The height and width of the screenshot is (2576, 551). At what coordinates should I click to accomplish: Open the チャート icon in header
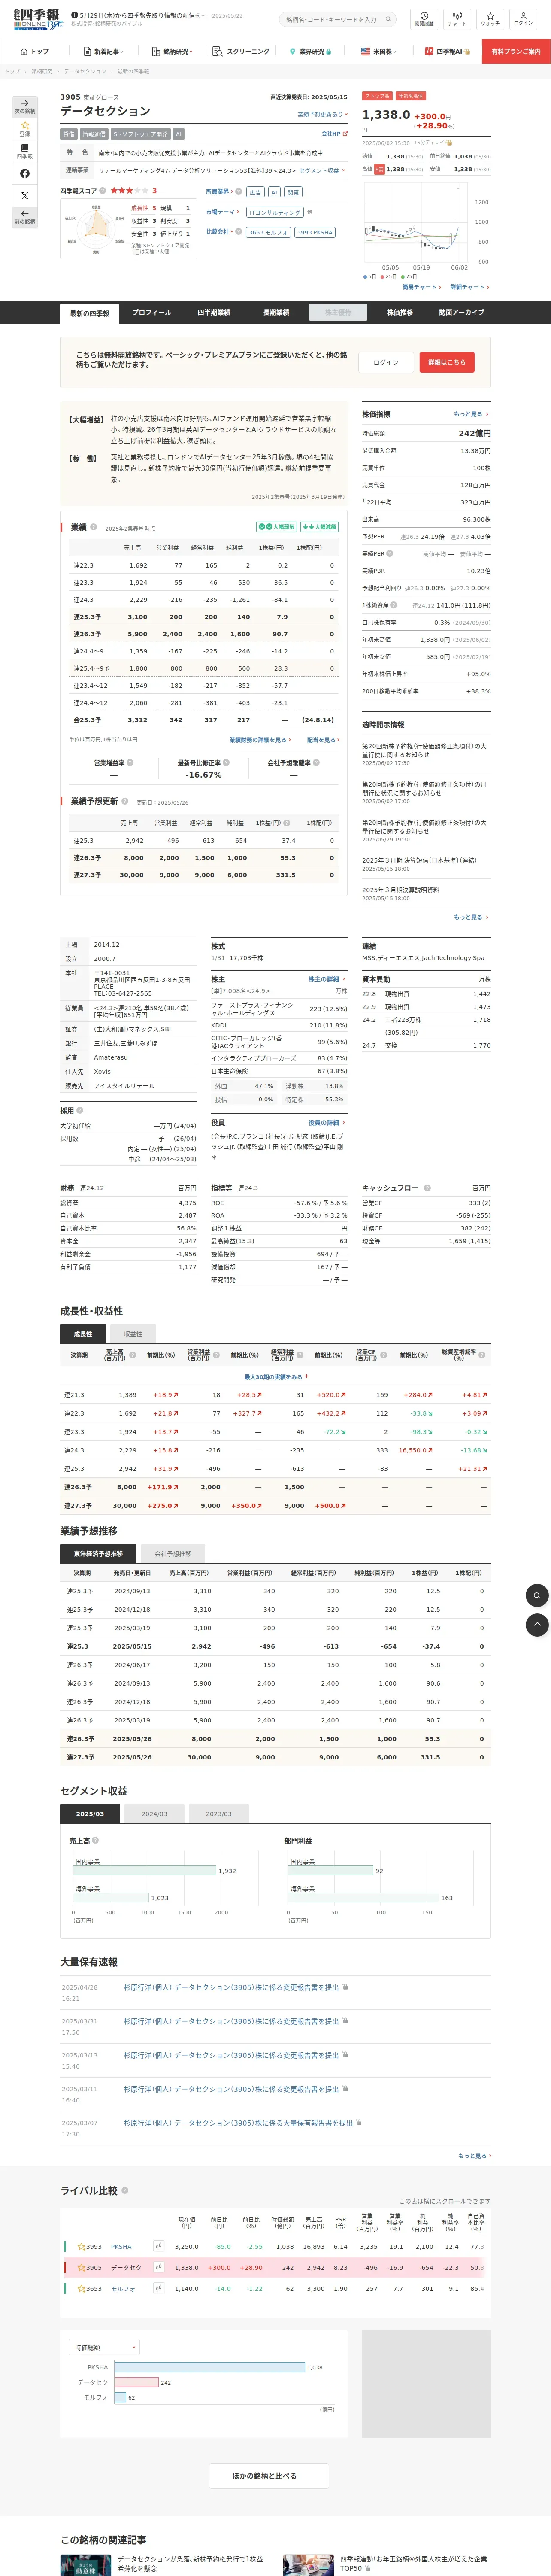coord(457,19)
